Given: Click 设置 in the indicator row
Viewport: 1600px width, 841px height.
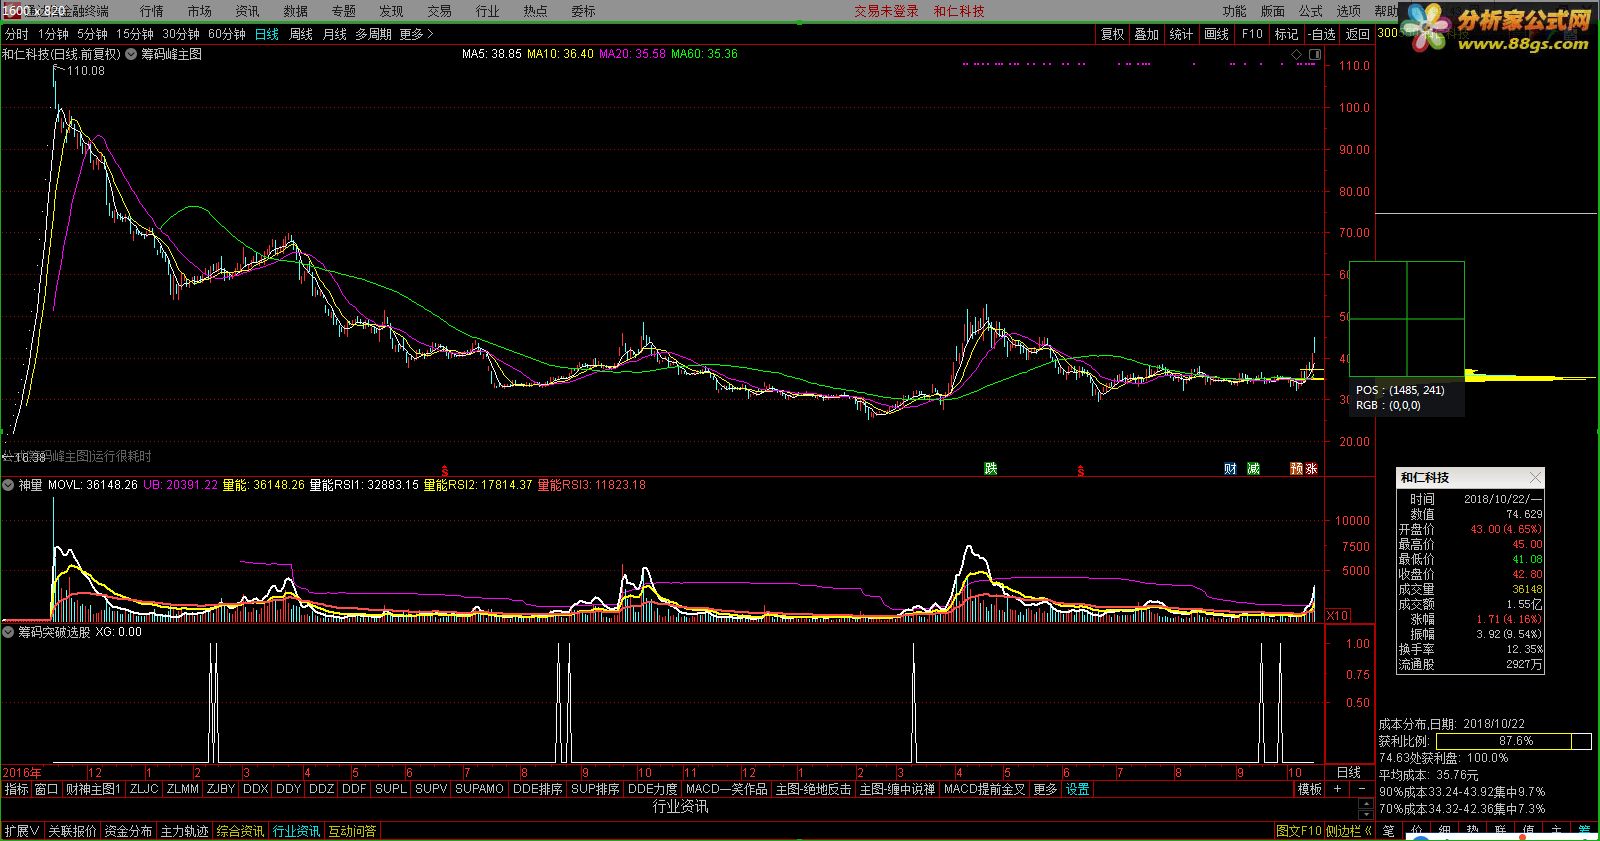Looking at the screenshot, I should (x=1078, y=789).
